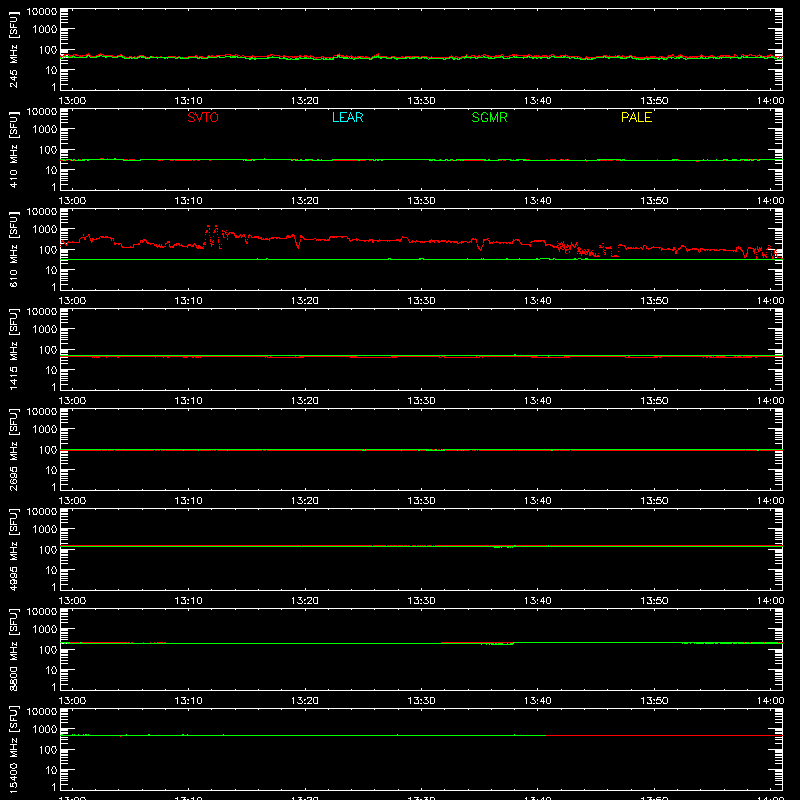Click 13:50 label beneath the 610 MHz panel
The height and width of the screenshot is (800, 800).
coord(654,301)
